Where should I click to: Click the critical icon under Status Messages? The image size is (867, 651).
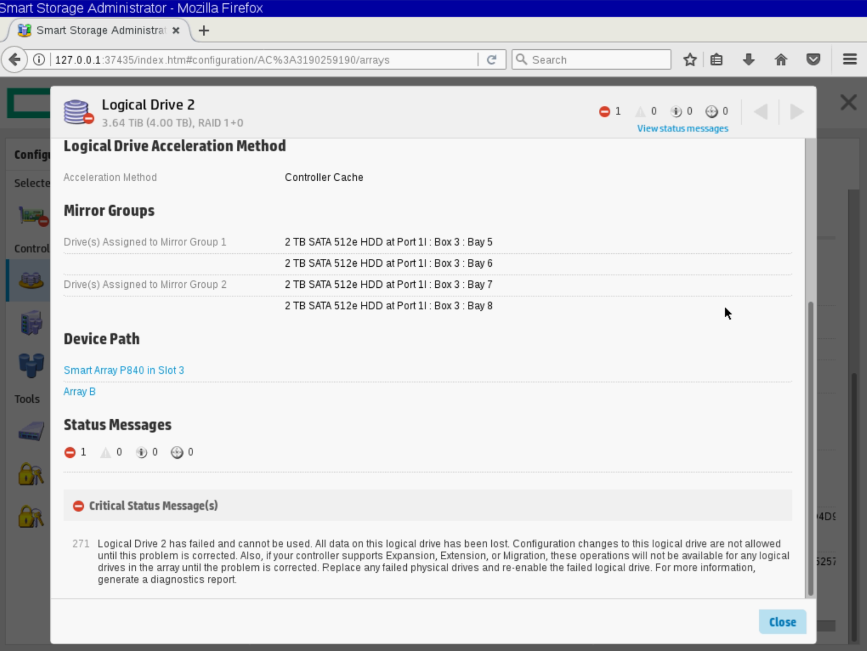[x=70, y=452]
